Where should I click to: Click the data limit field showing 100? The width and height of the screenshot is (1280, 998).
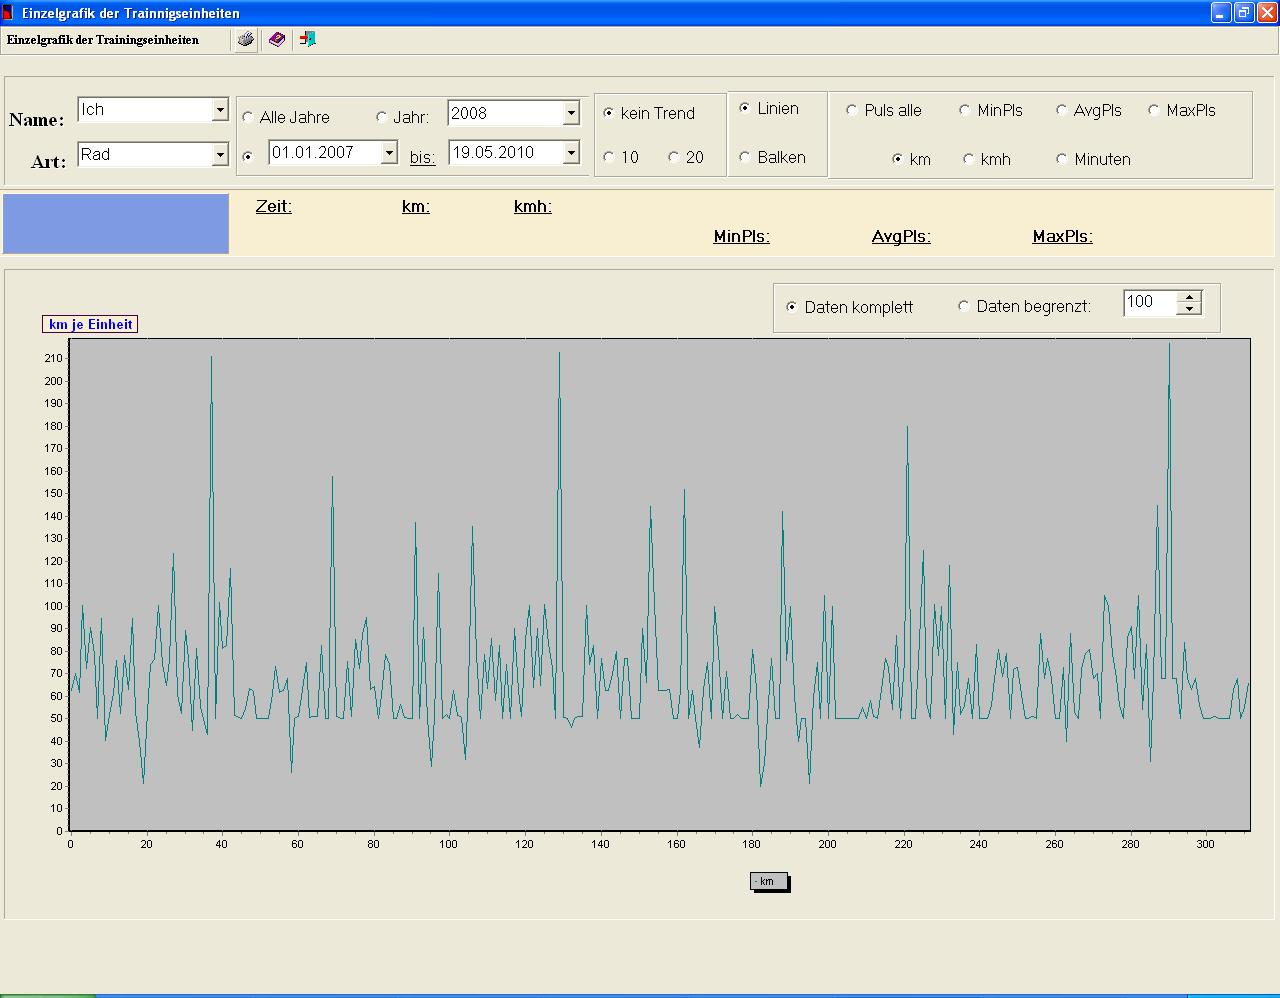point(1148,302)
